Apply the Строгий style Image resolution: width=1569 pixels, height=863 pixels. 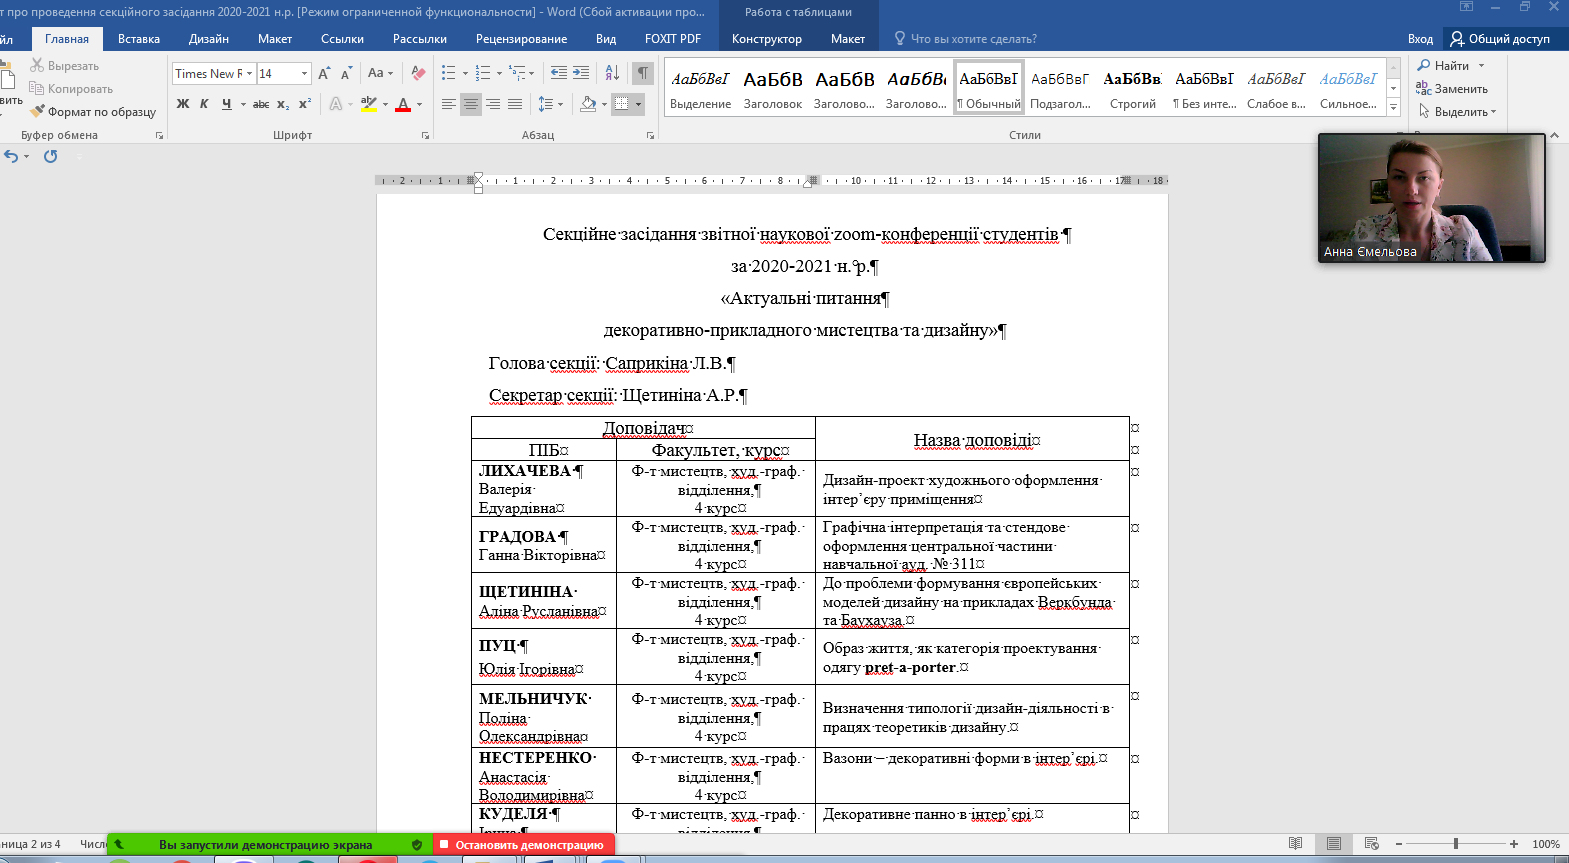click(1132, 89)
